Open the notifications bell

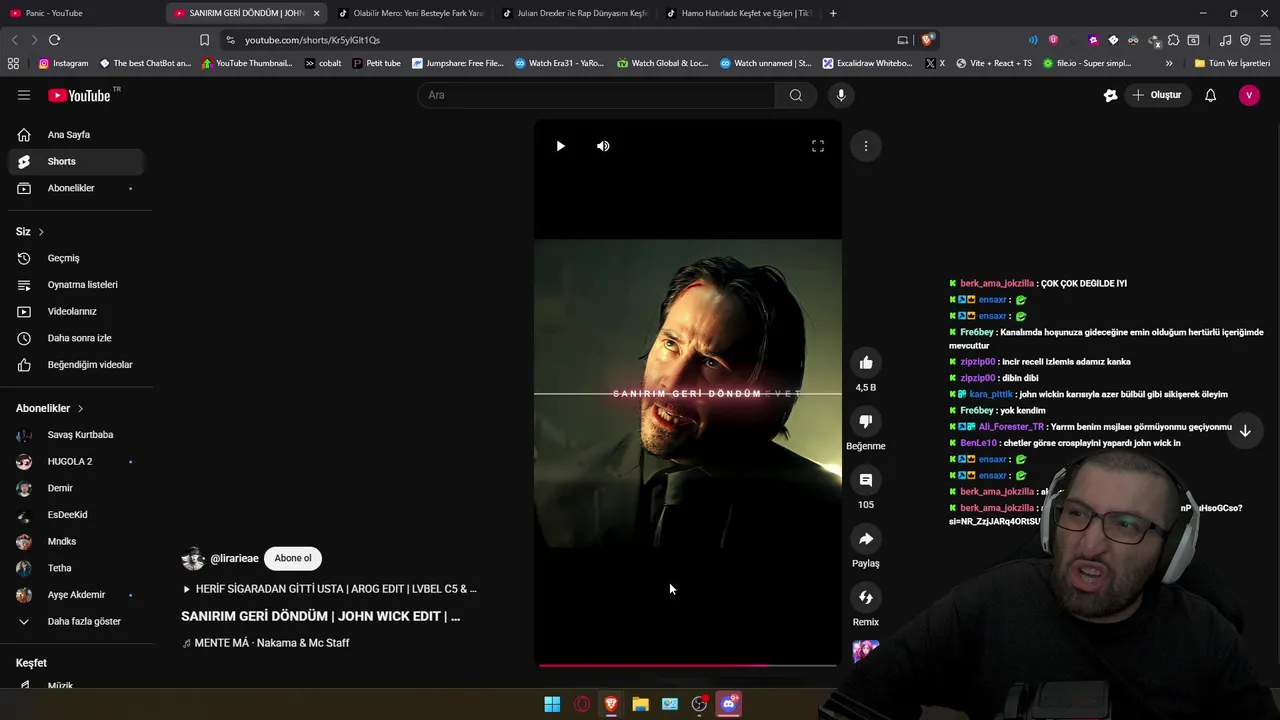coord(1210,95)
